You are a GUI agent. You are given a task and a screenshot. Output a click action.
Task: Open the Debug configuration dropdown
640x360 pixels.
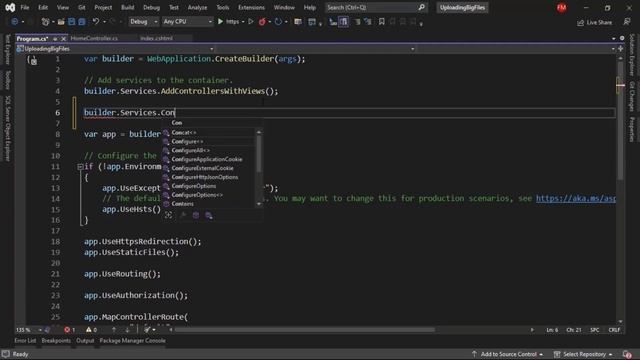tap(143, 22)
